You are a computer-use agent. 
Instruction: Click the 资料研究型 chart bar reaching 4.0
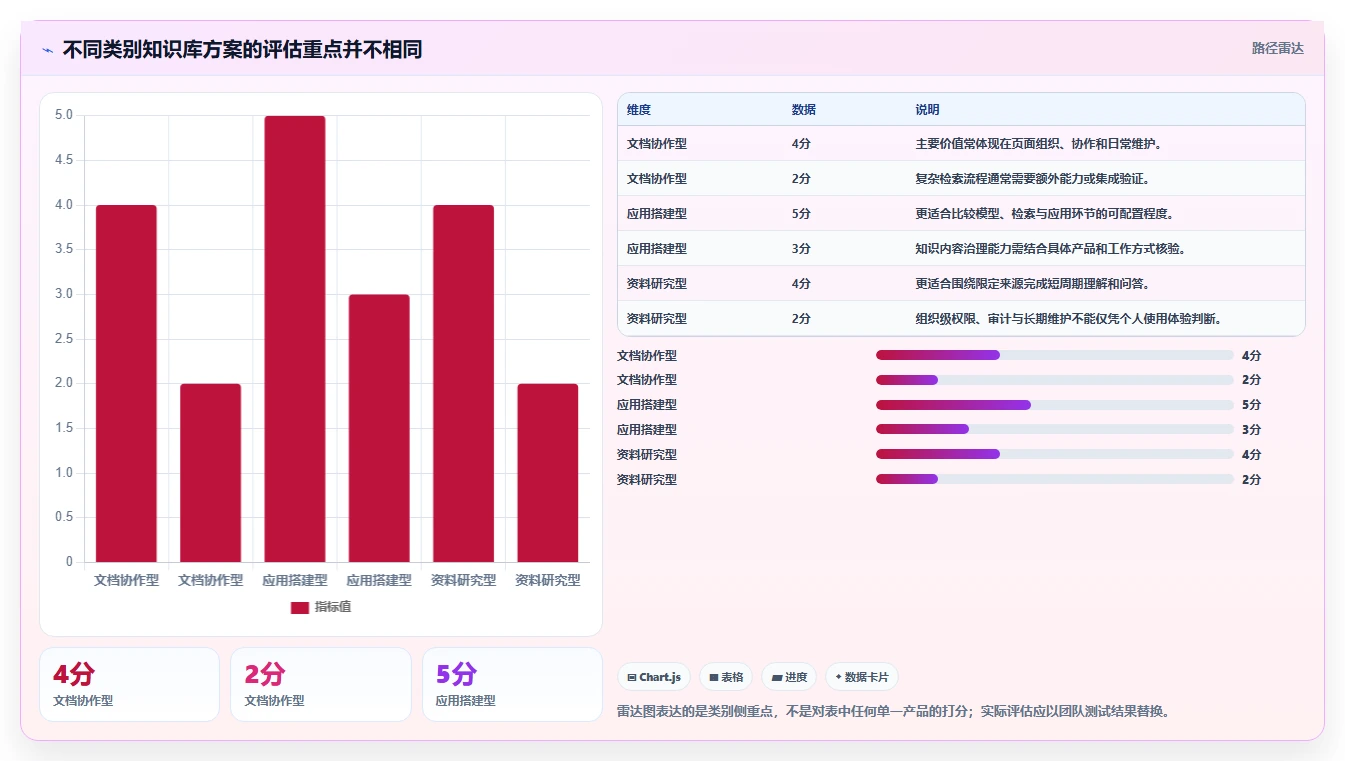[x=464, y=384]
